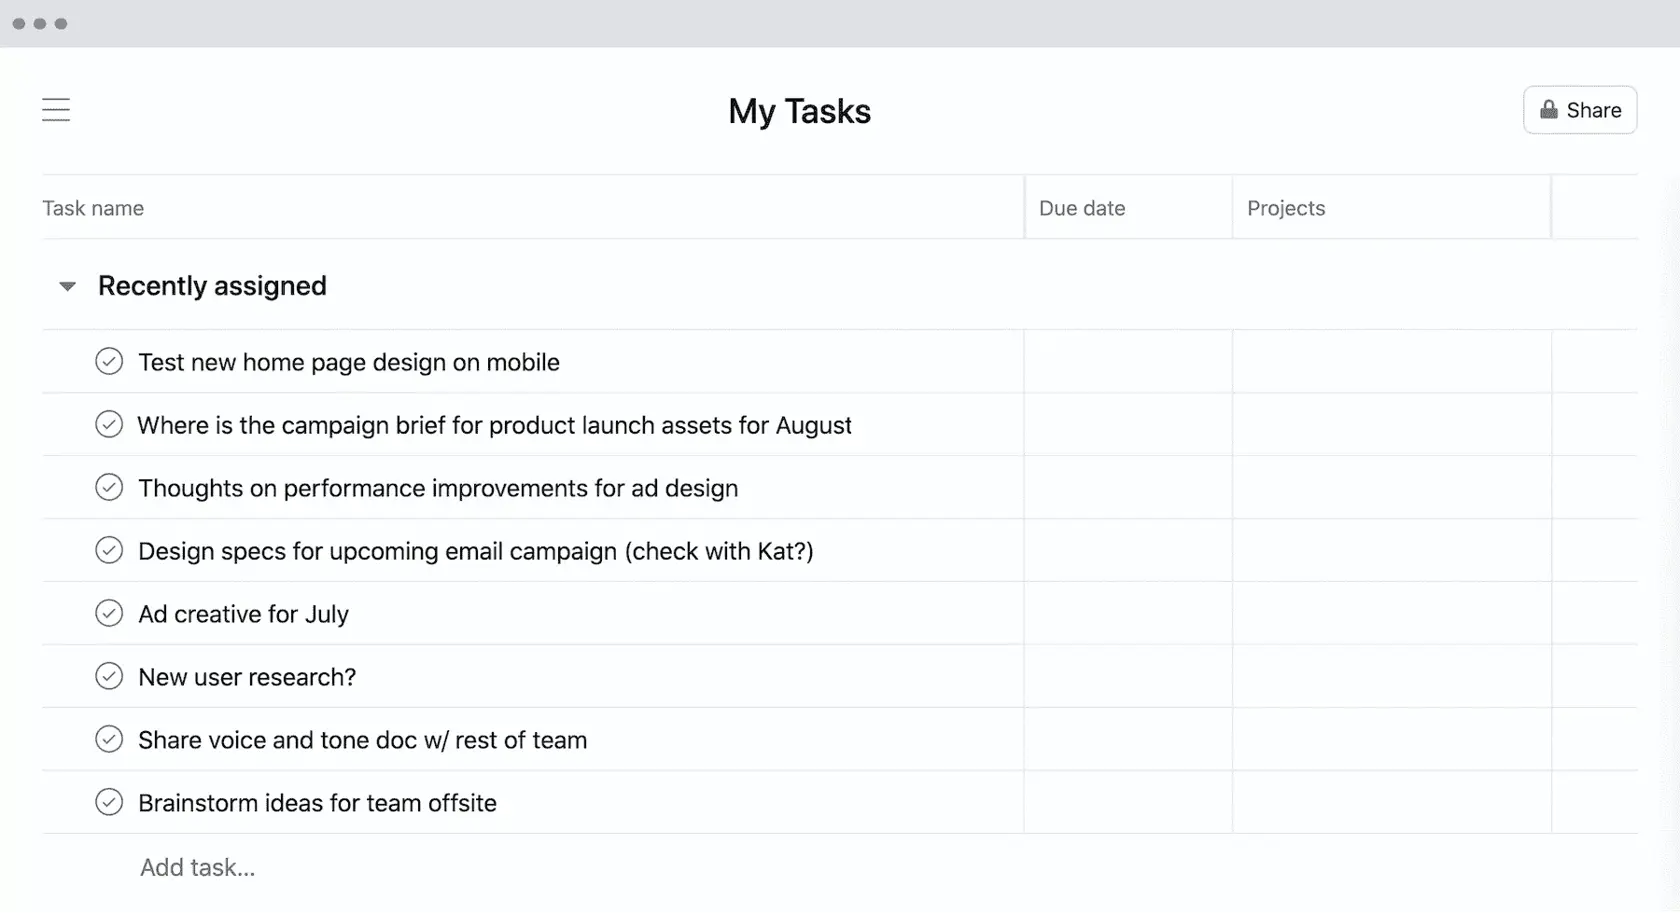1680x913 pixels.
Task: Open "Ad creative for July" task name
Action: click(244, 614)
